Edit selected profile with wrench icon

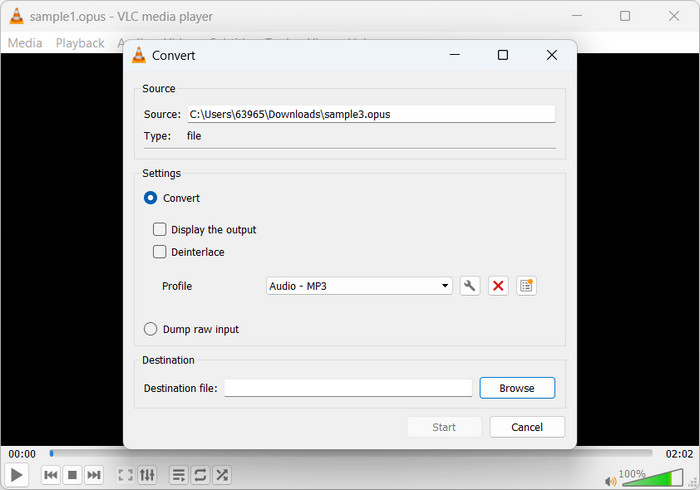coord(470,286)
